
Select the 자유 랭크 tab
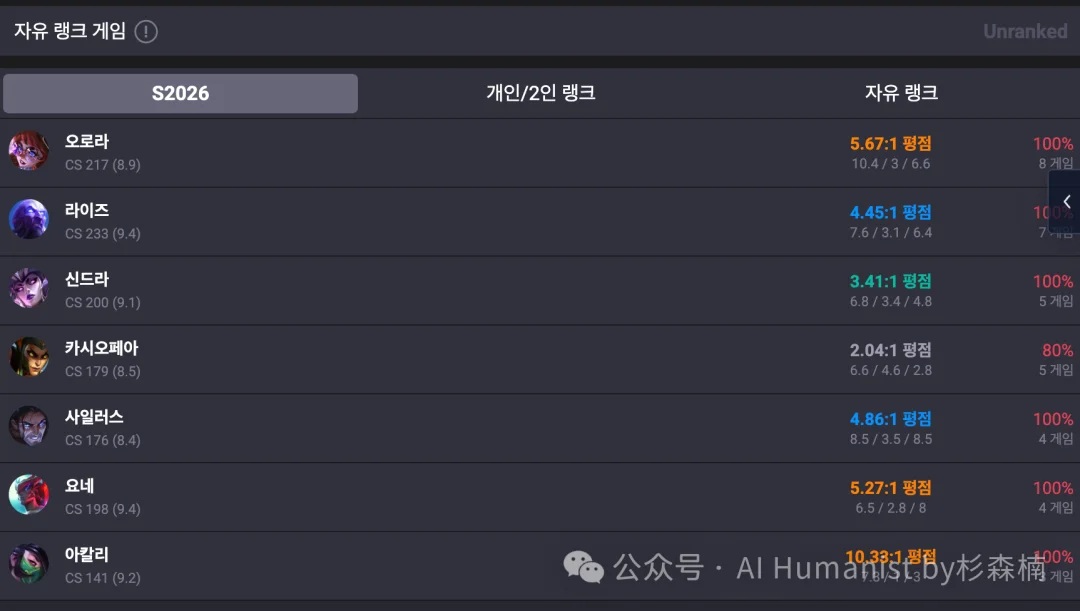tap(898, 93)
